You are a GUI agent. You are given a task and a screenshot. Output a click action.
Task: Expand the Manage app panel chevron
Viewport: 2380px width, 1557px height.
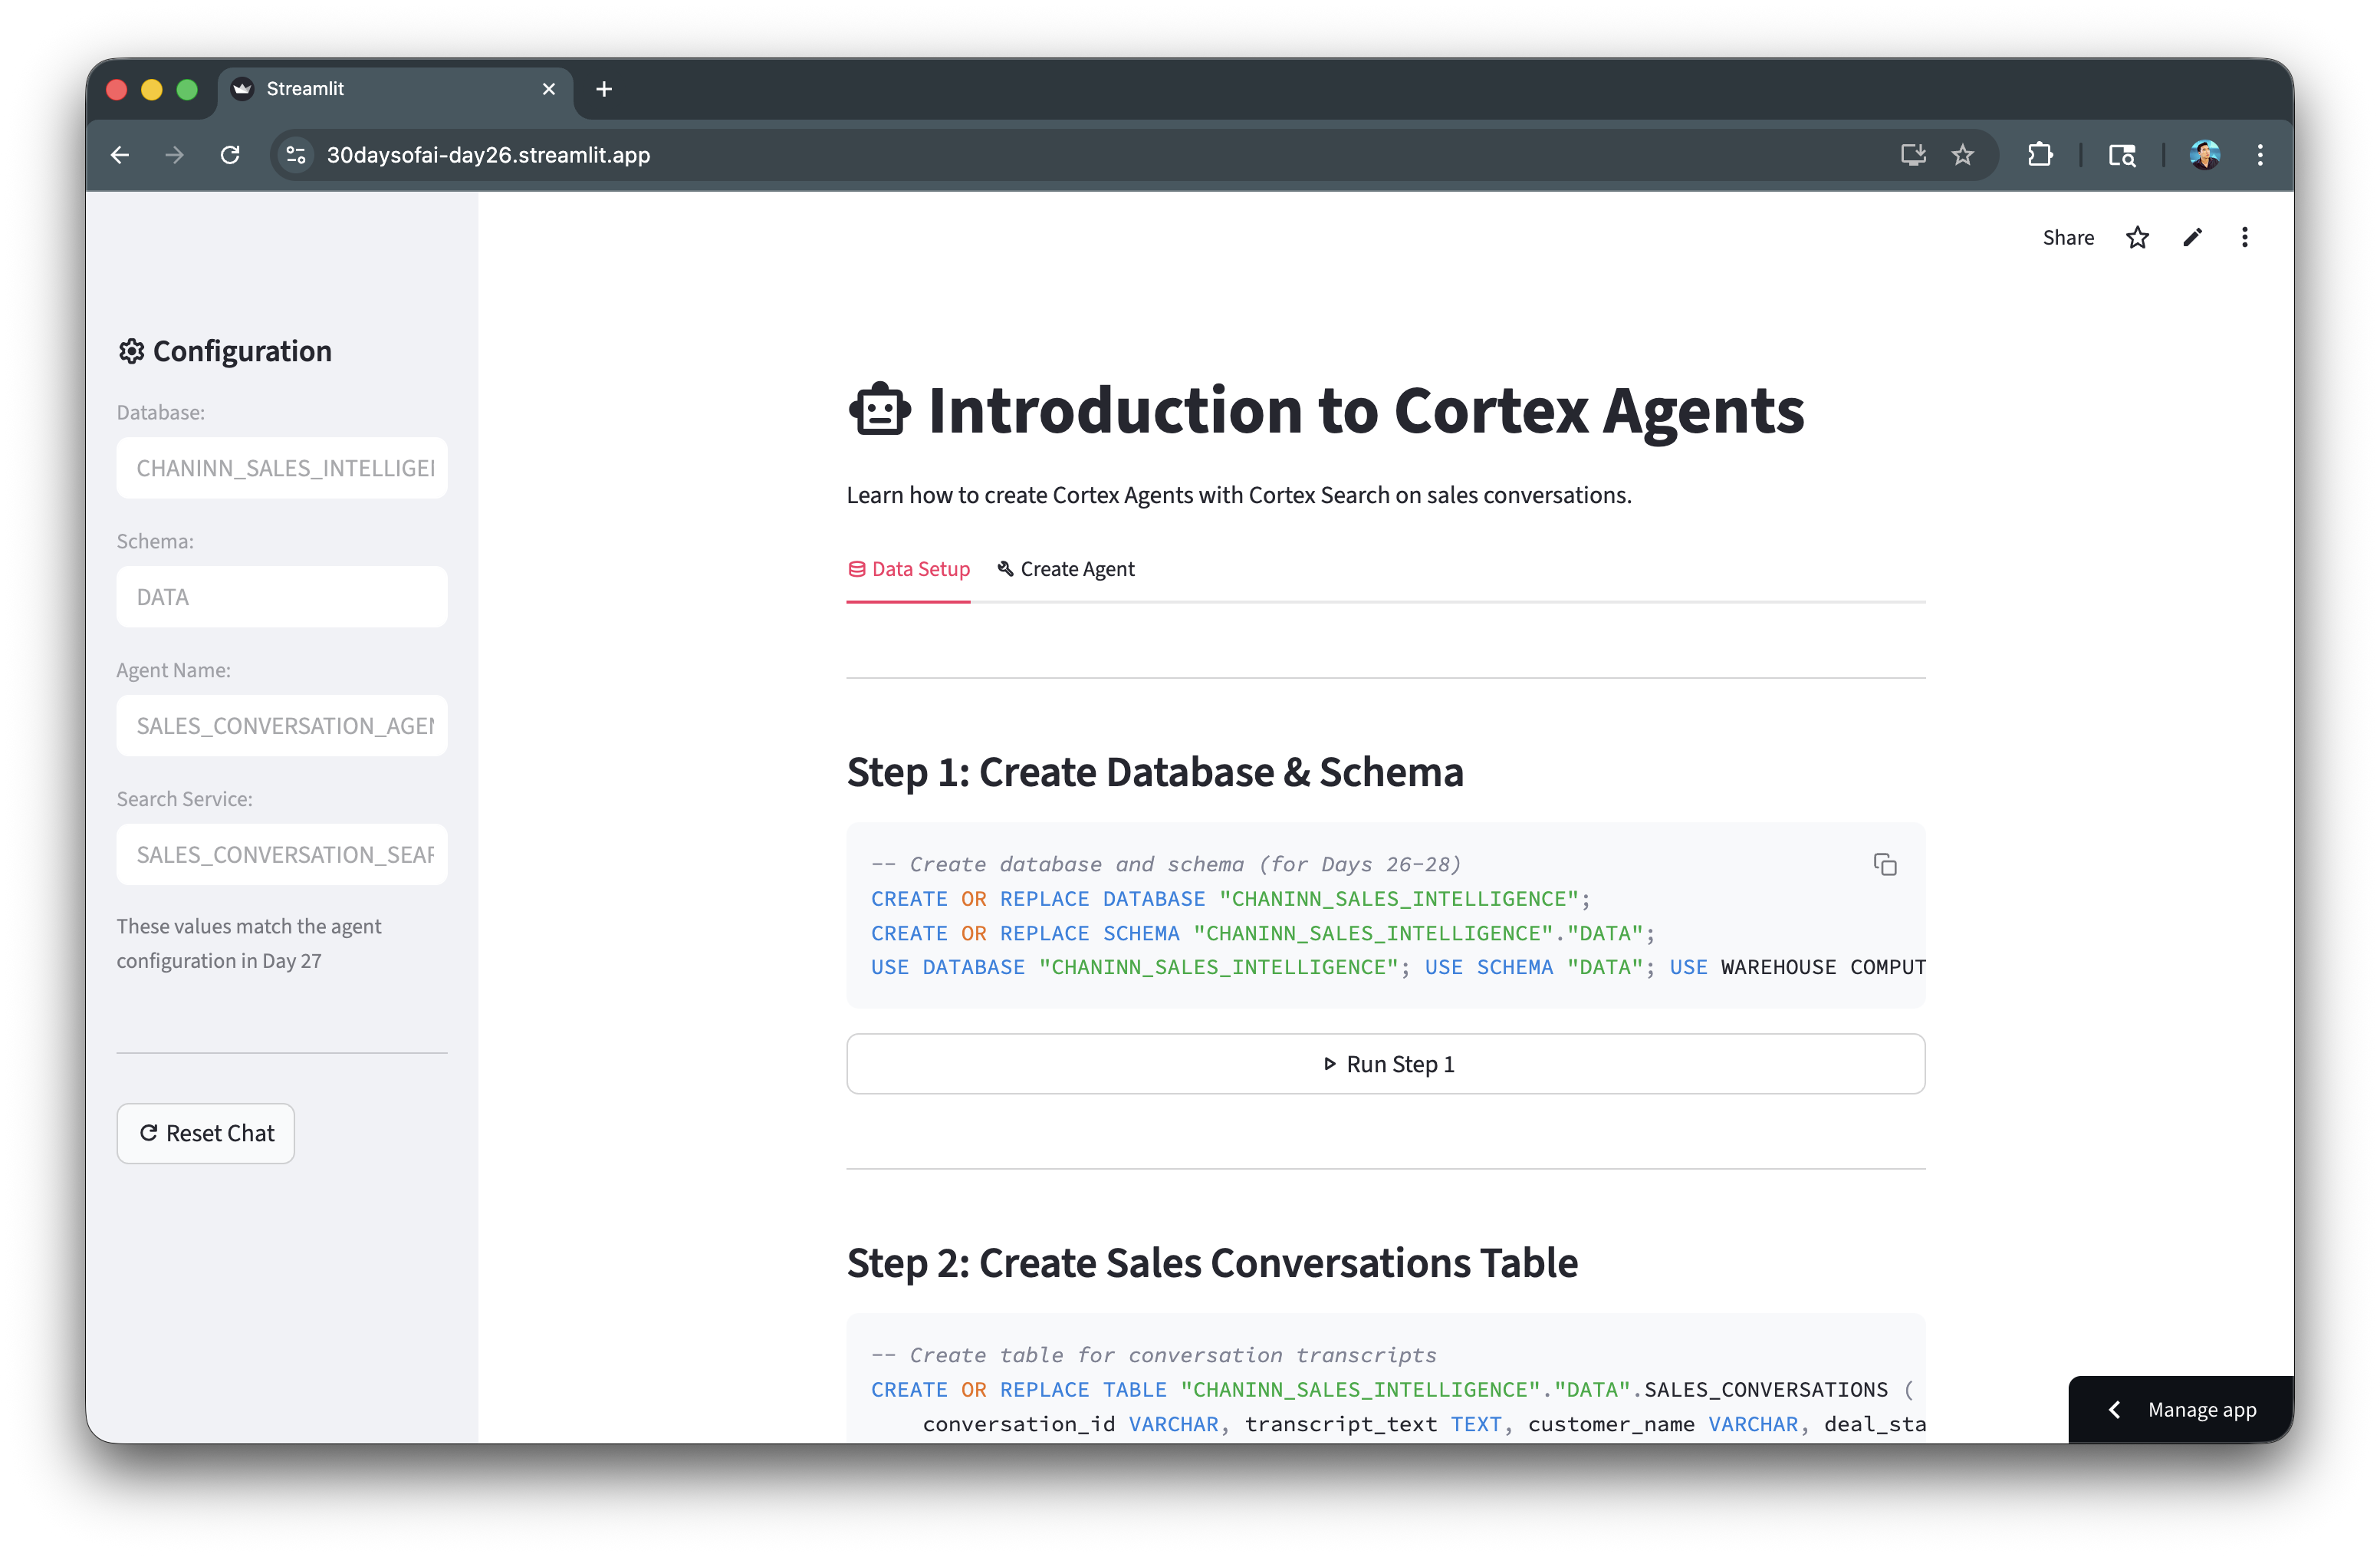2114,1409
